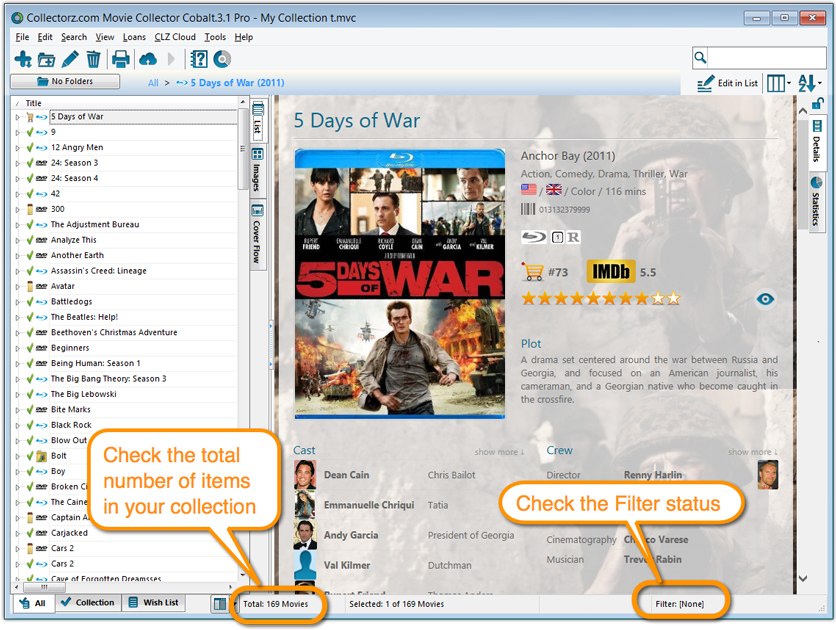The image size is (836, 630).
Task: Expand the 5 Days of War row
Action: 17,117
